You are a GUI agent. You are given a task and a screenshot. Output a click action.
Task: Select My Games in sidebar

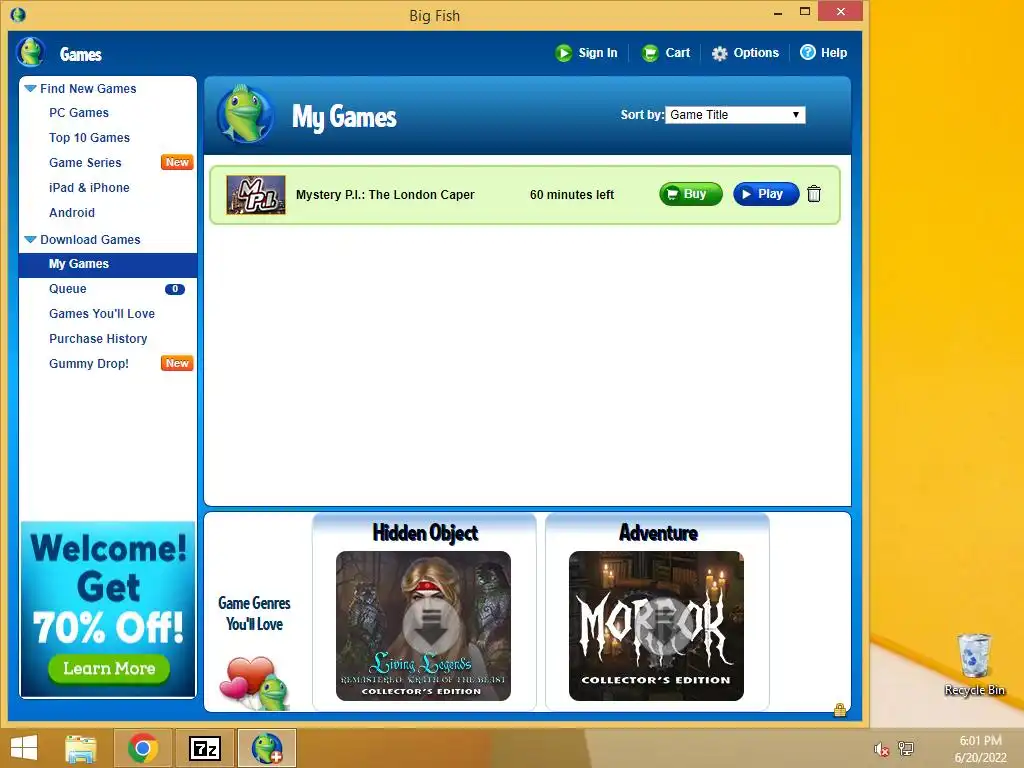pos(108,264)
